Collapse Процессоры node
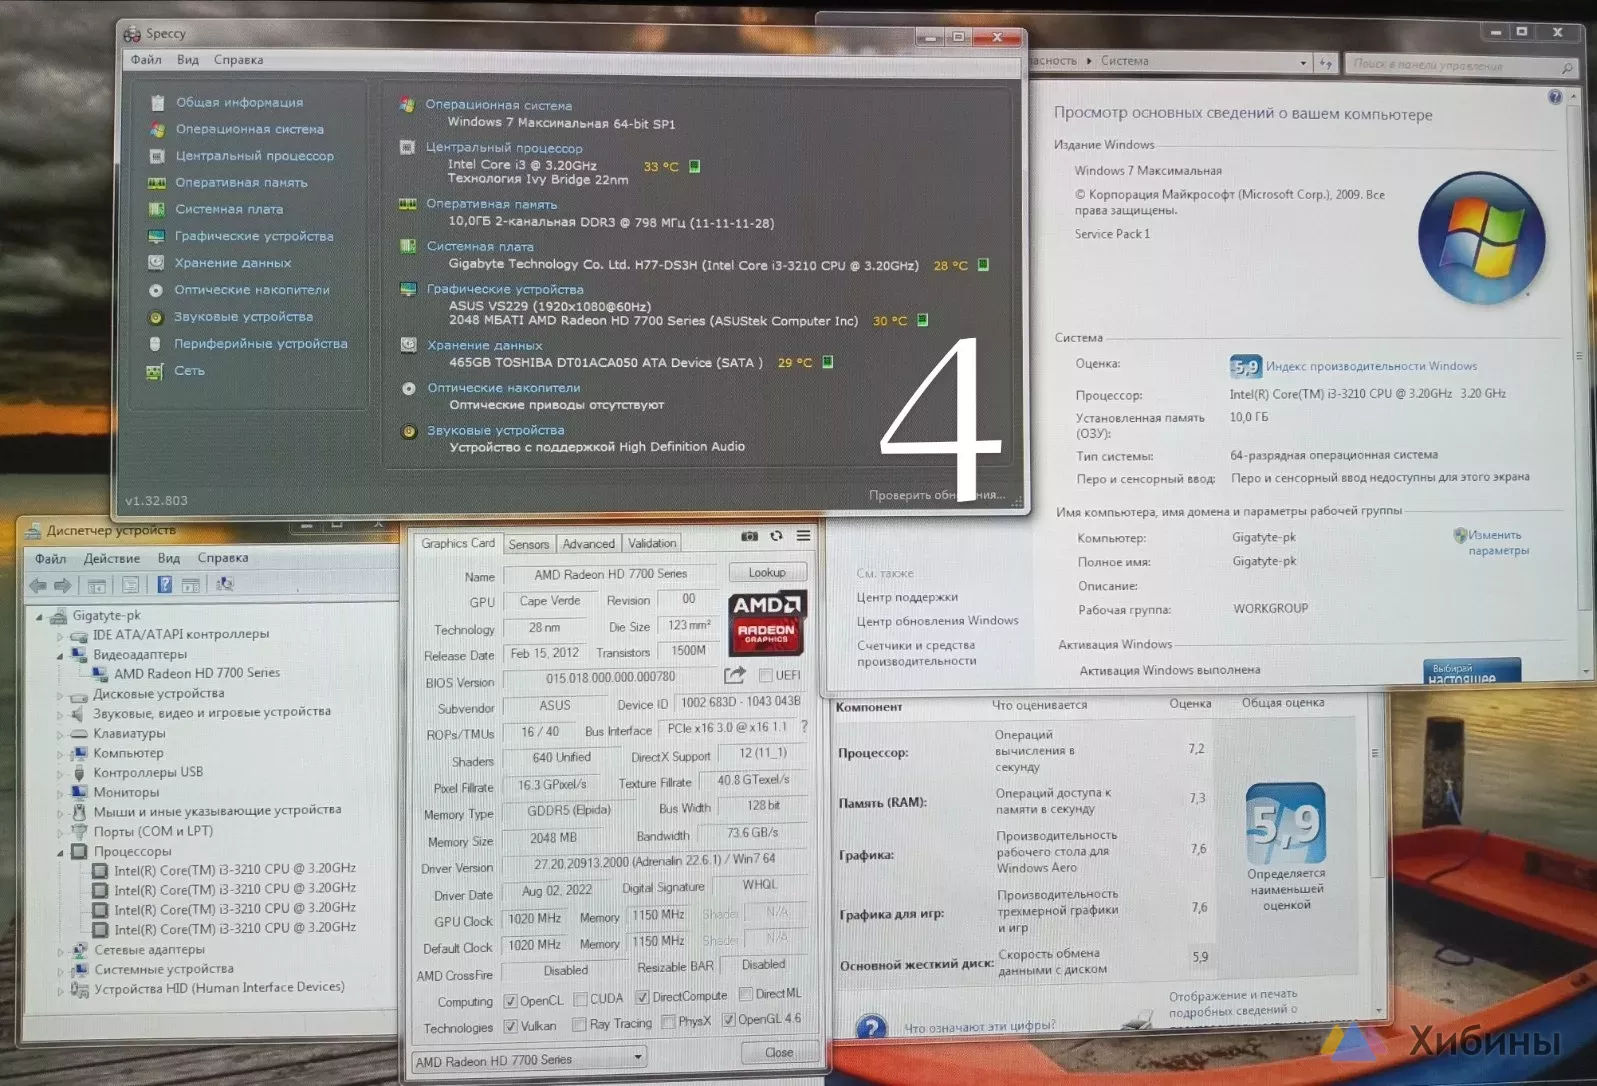 (x=59, y=853)
